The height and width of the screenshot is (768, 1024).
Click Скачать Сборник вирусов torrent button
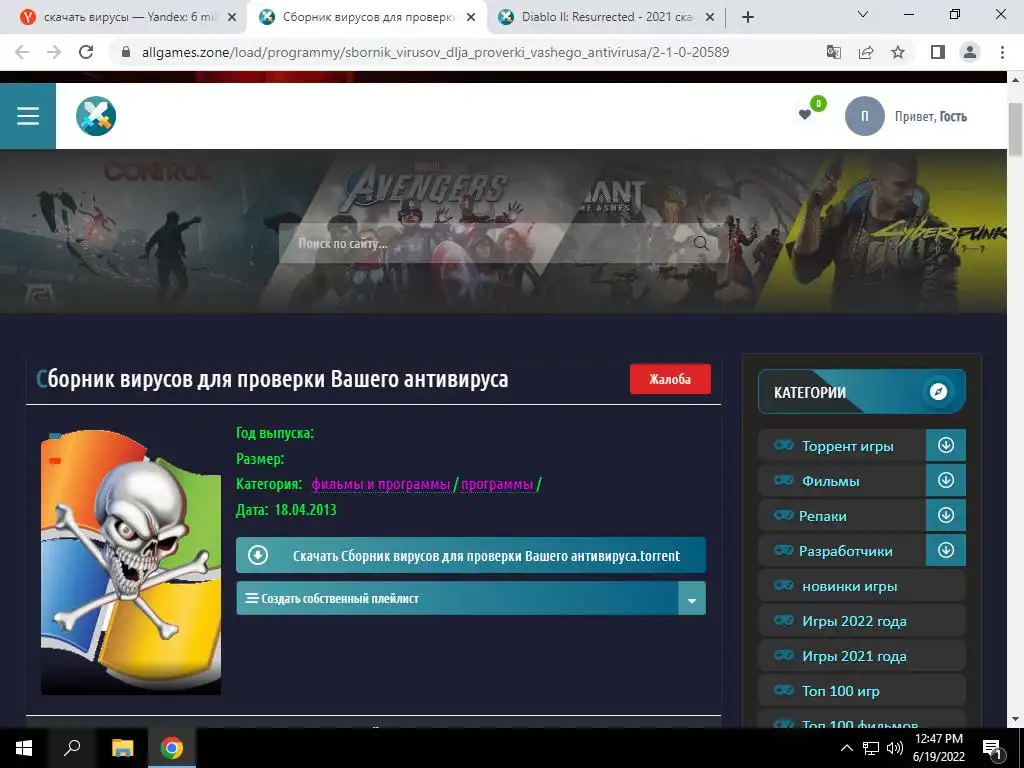[x=471, y=555]
